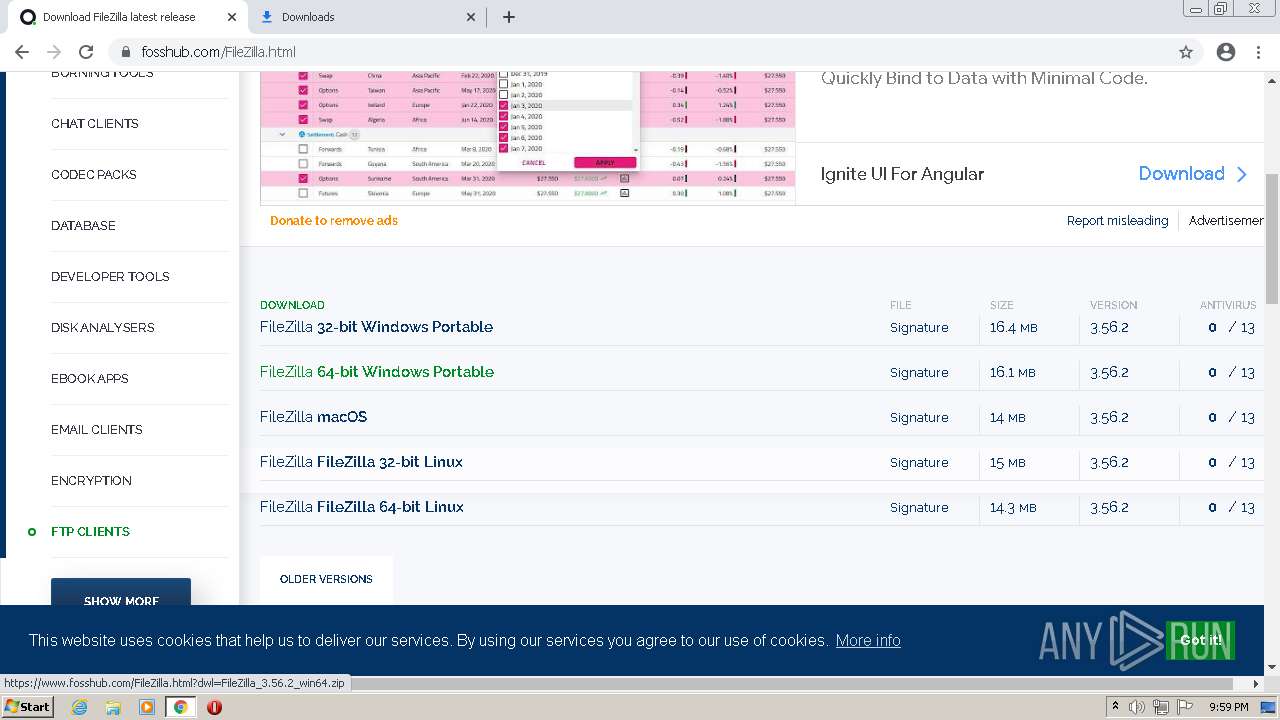Click More info cookie link

868,641
